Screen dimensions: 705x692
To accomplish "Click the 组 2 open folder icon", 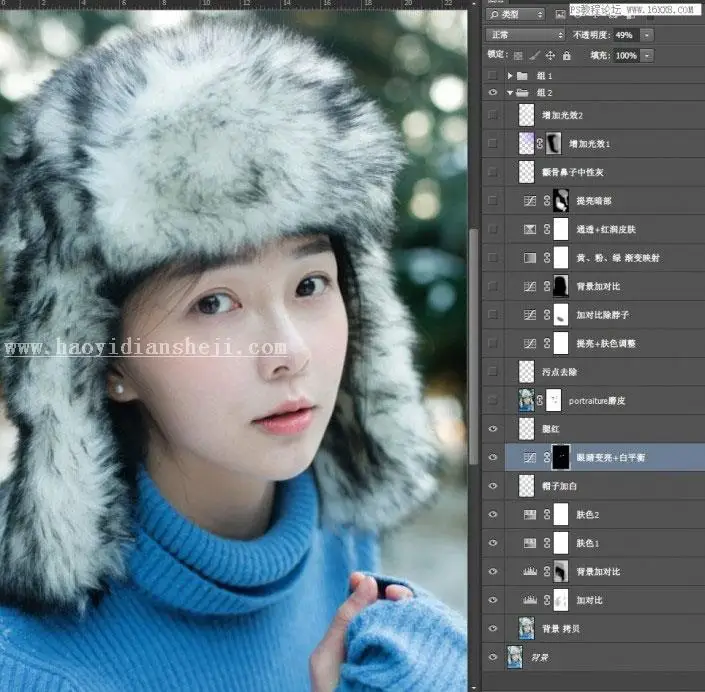I will (522, 93).
